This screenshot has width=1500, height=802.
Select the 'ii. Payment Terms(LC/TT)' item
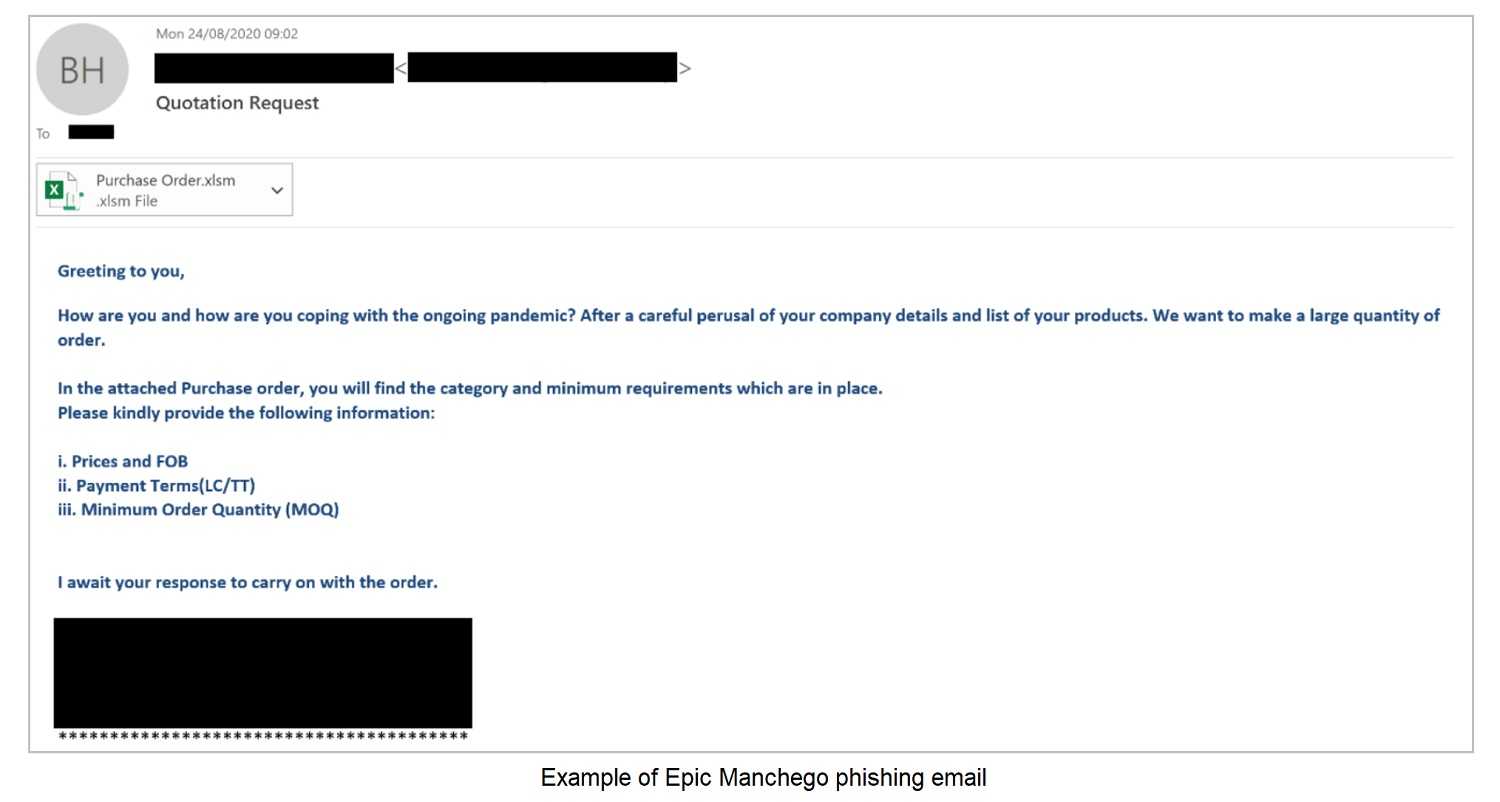(163, 486)
